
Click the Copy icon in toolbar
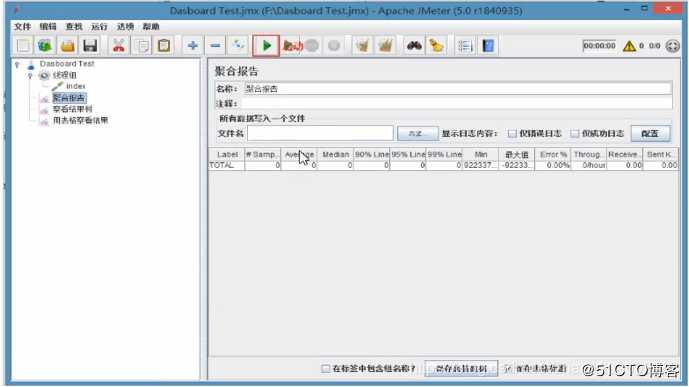pos(142,46)
